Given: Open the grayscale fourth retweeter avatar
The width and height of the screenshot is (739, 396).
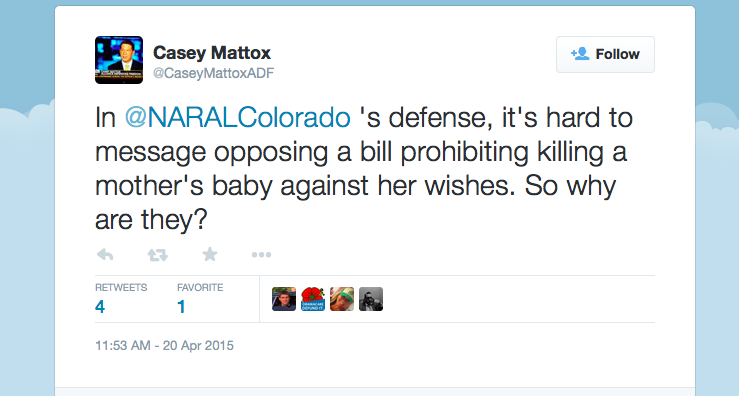Looking at the screenshot, I should tap(371, 299).
